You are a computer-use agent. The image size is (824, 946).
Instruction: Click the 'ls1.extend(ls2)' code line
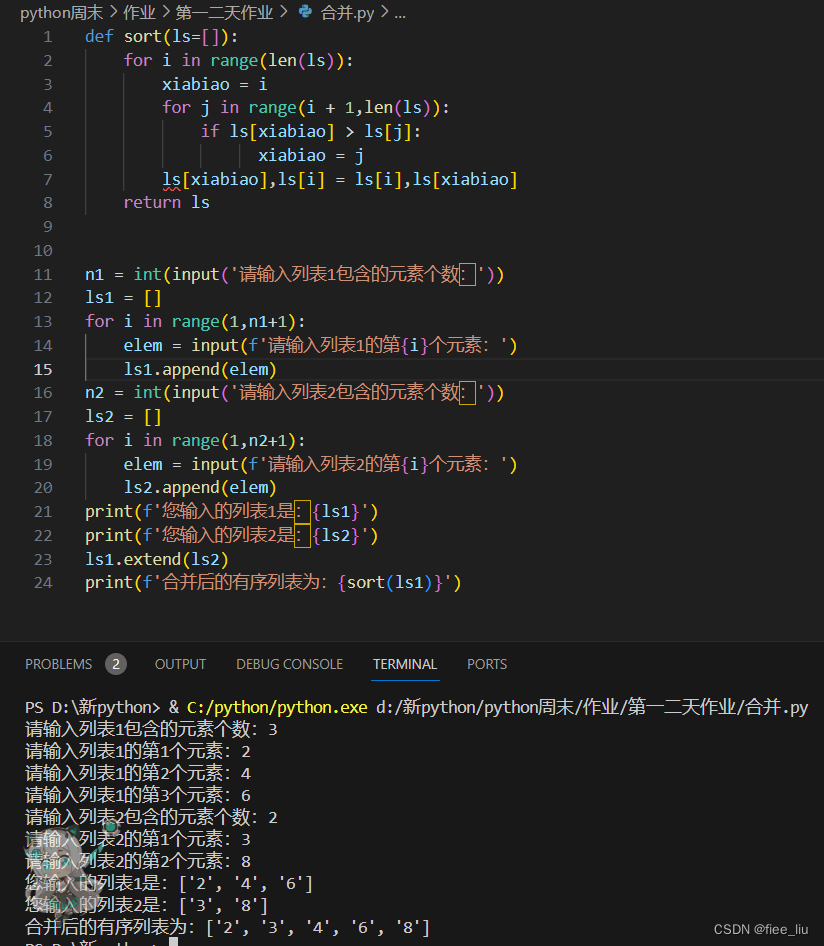click(x=157, y=559)
